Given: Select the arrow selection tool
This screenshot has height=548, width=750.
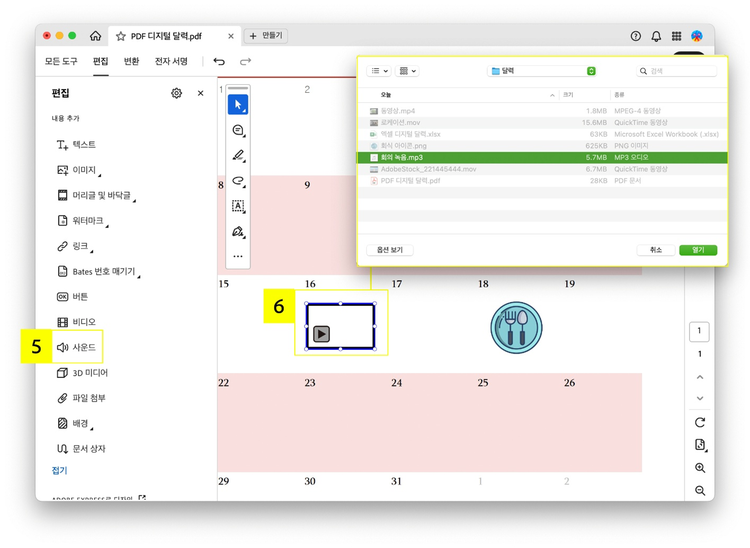Looking at the screenshot, I should [238, 105].
